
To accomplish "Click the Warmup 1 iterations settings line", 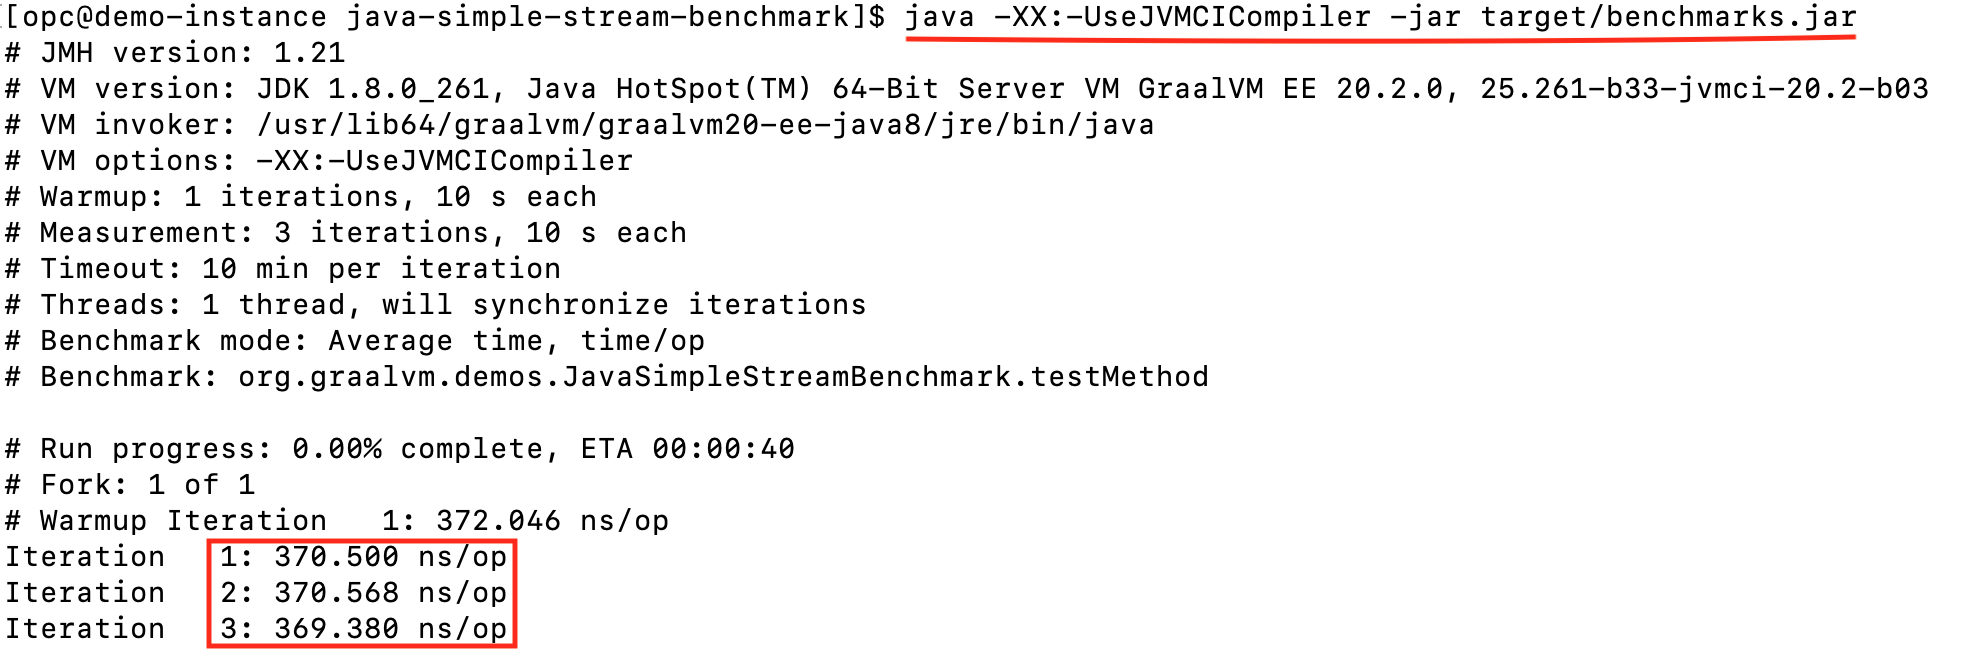I will click(301, 197).
